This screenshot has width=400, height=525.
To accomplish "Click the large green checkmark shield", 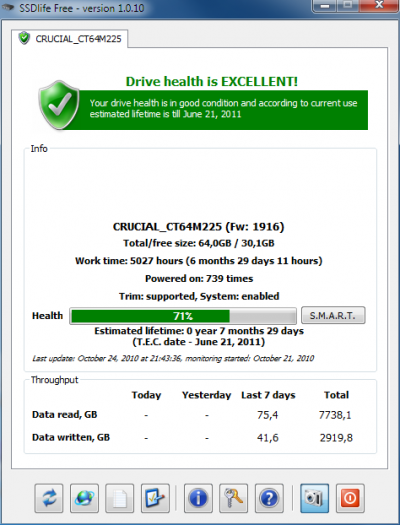I will pyautogui.click(x=59, y=105).
